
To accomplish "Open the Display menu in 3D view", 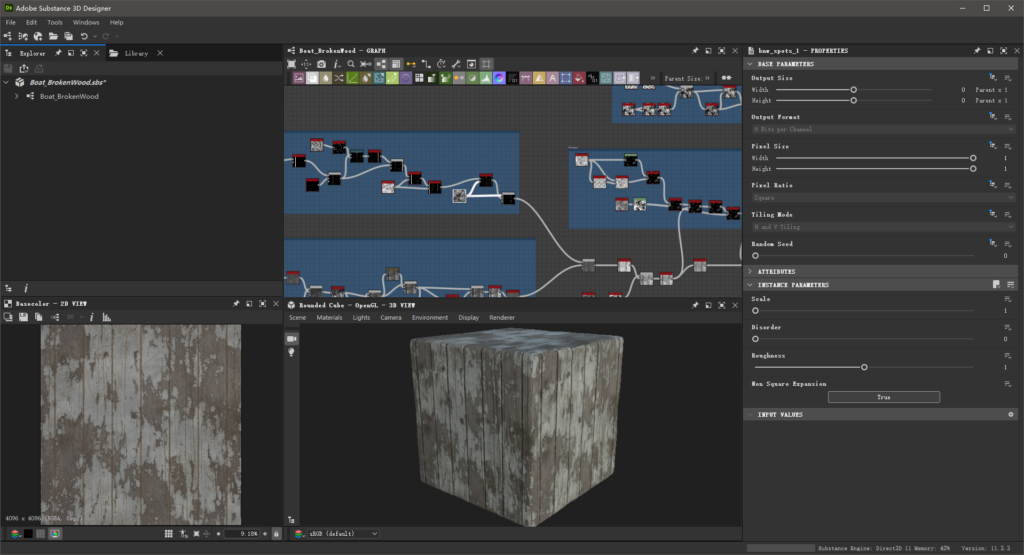I will coord(468,317).
